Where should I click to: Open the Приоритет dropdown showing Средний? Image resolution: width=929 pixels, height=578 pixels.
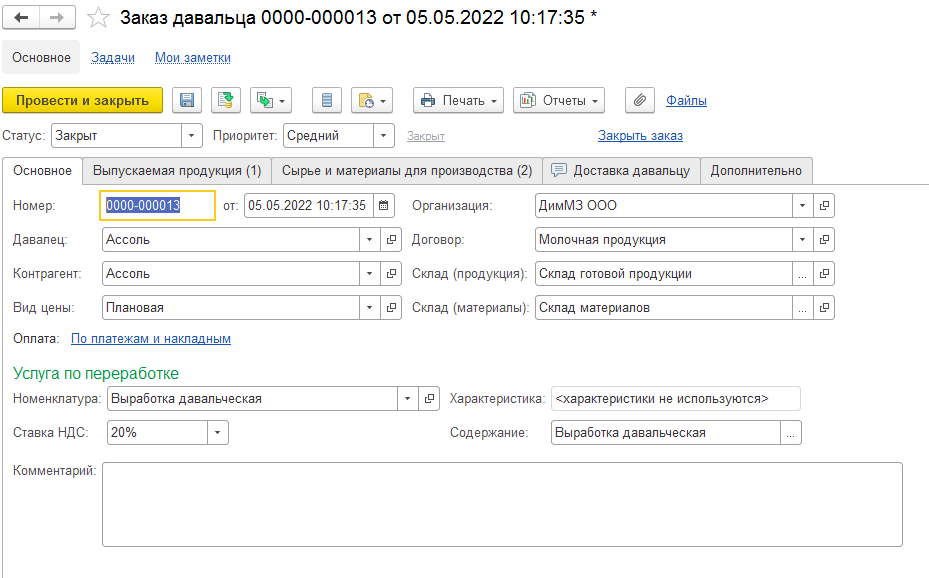click(381, 135)
